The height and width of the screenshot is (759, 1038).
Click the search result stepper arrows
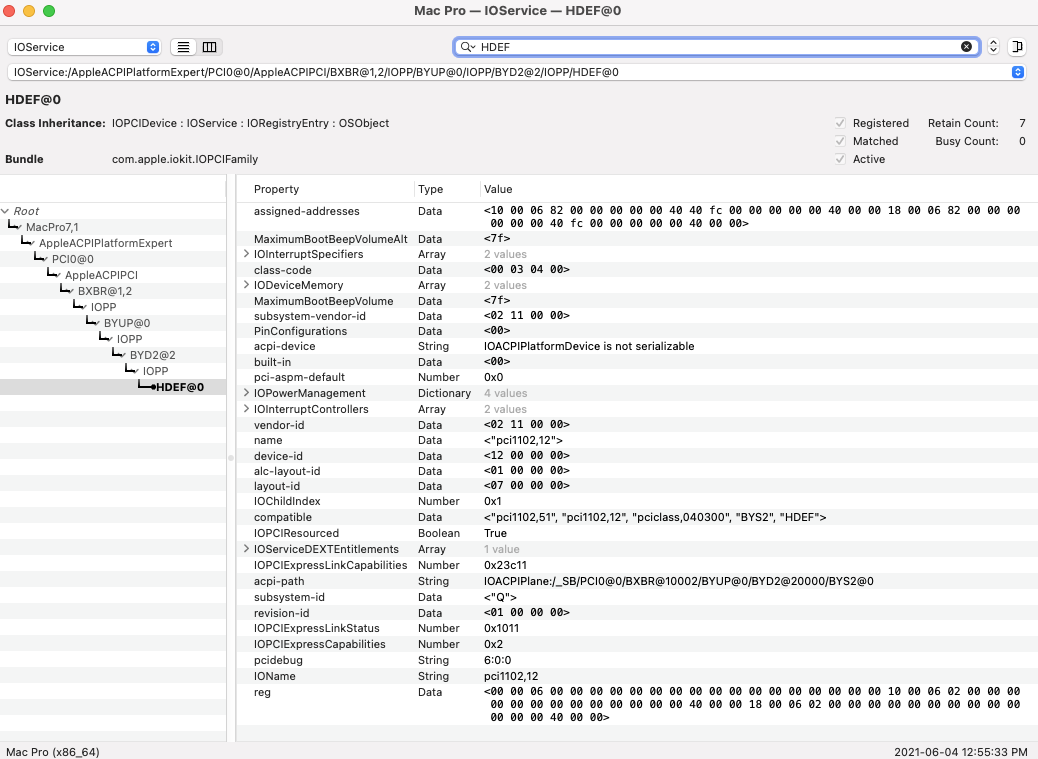[993, 47]
